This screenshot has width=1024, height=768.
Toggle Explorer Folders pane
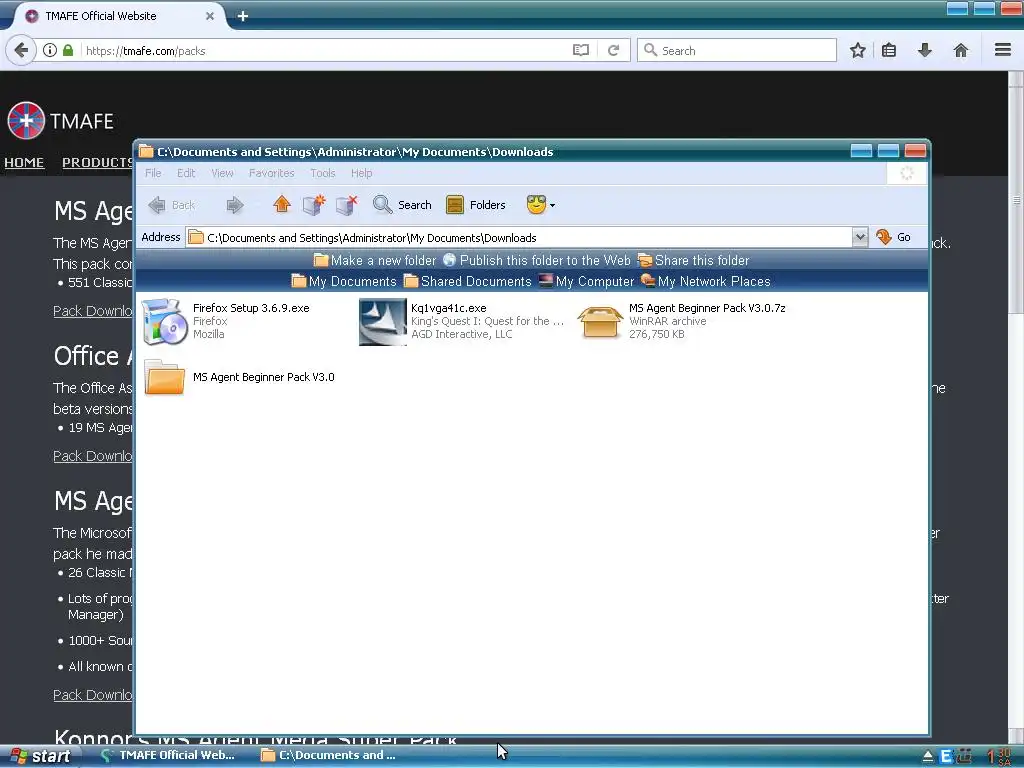[475, 205]
